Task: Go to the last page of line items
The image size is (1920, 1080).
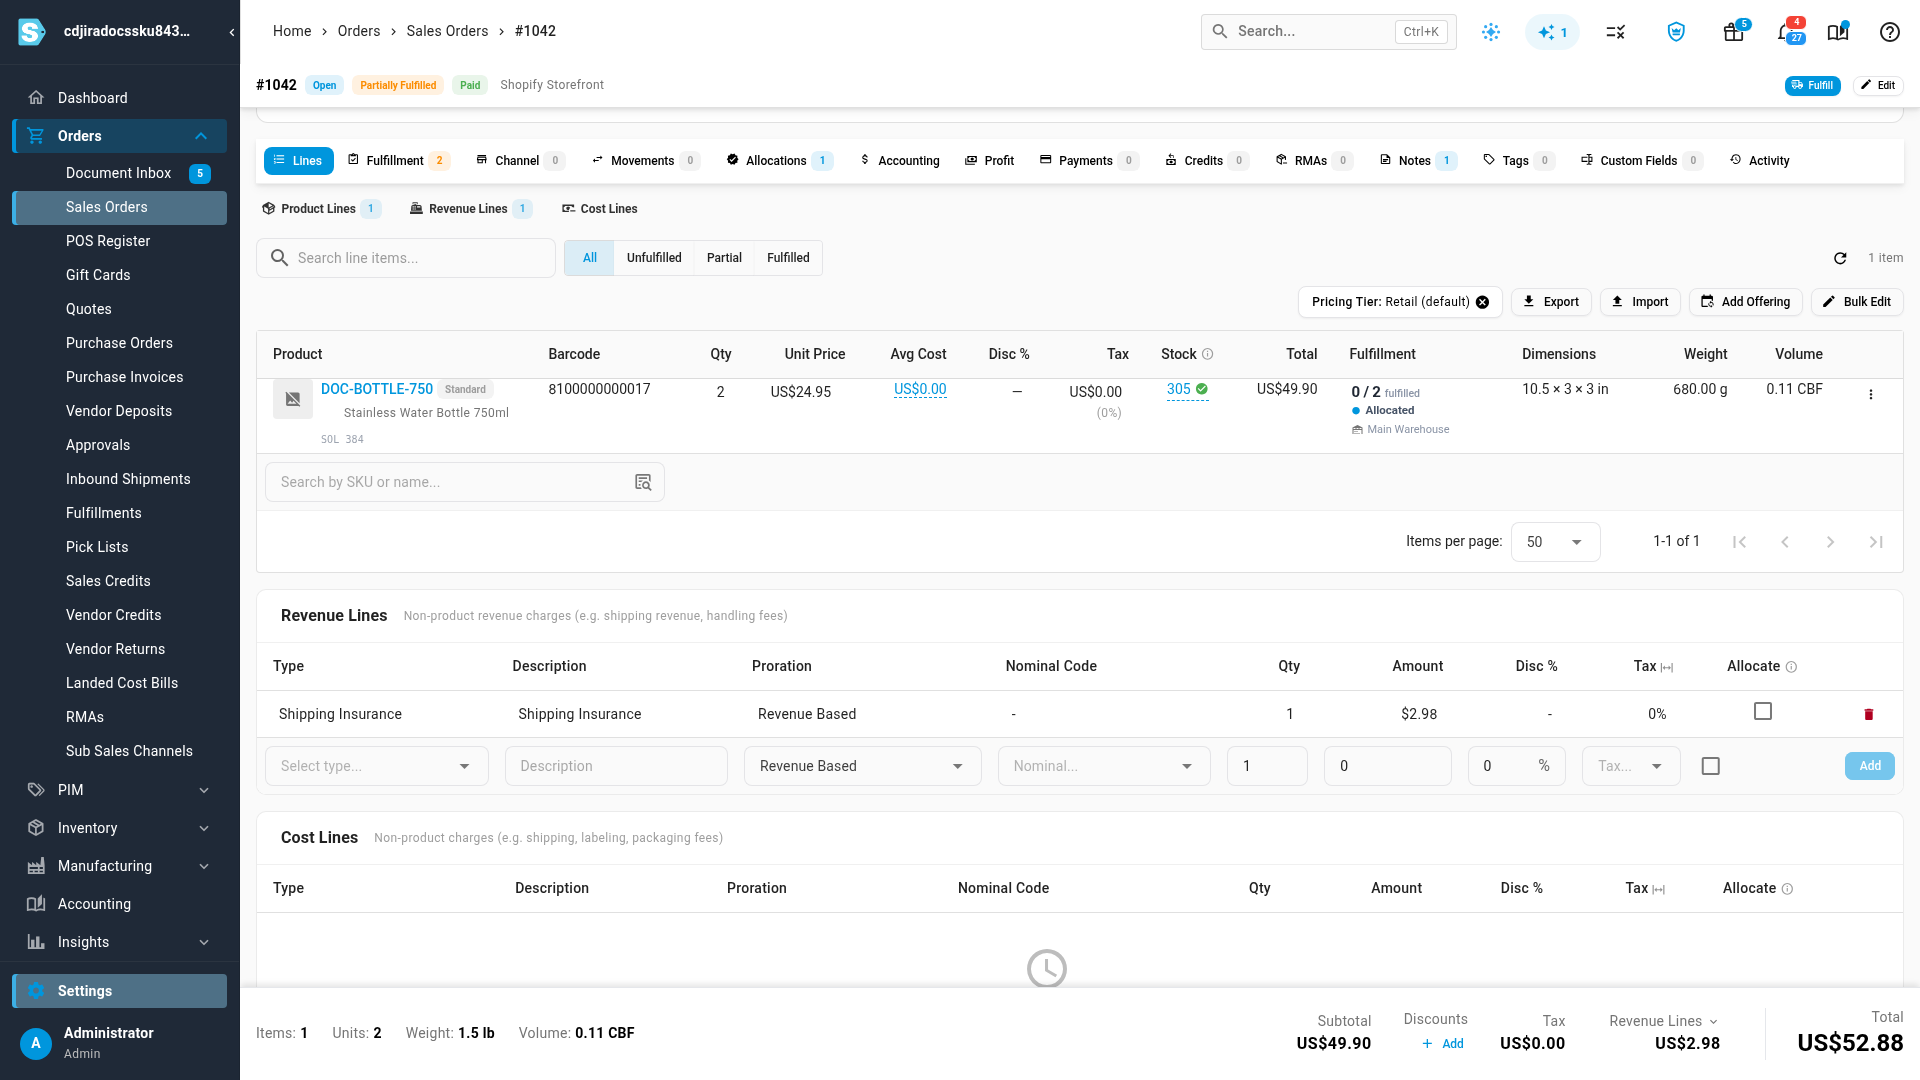Action: click(1876, 542)
